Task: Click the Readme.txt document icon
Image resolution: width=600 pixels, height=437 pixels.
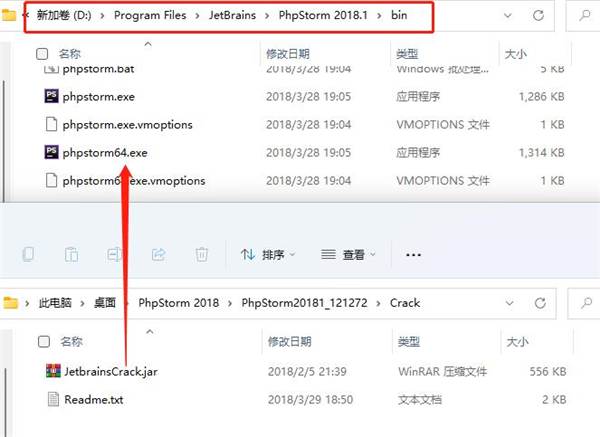Action: point(53,399)
